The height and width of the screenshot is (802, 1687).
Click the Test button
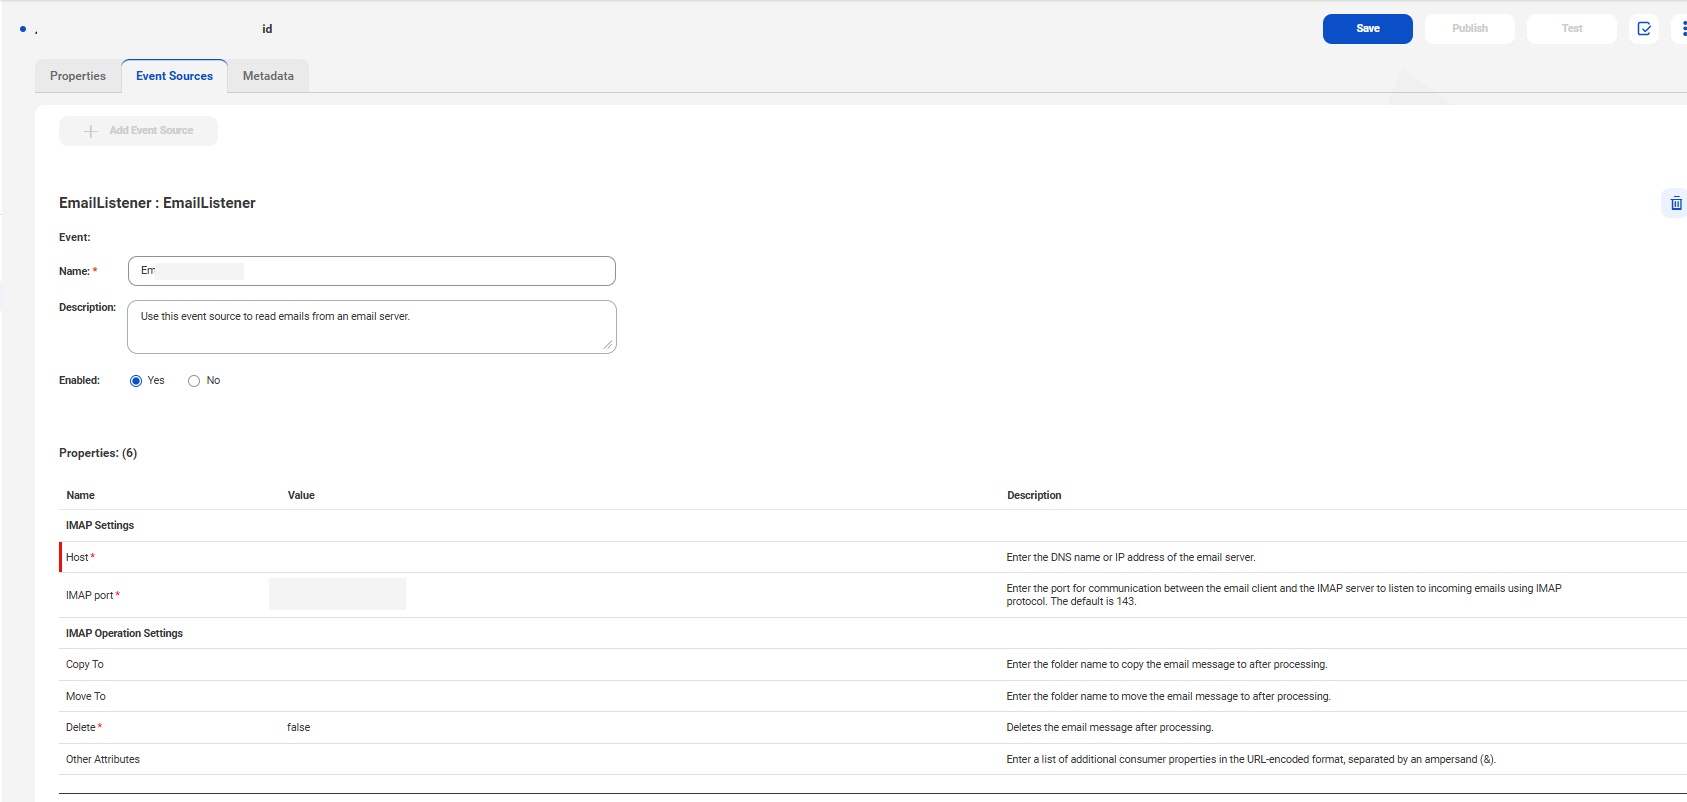tap(1571, 29)
